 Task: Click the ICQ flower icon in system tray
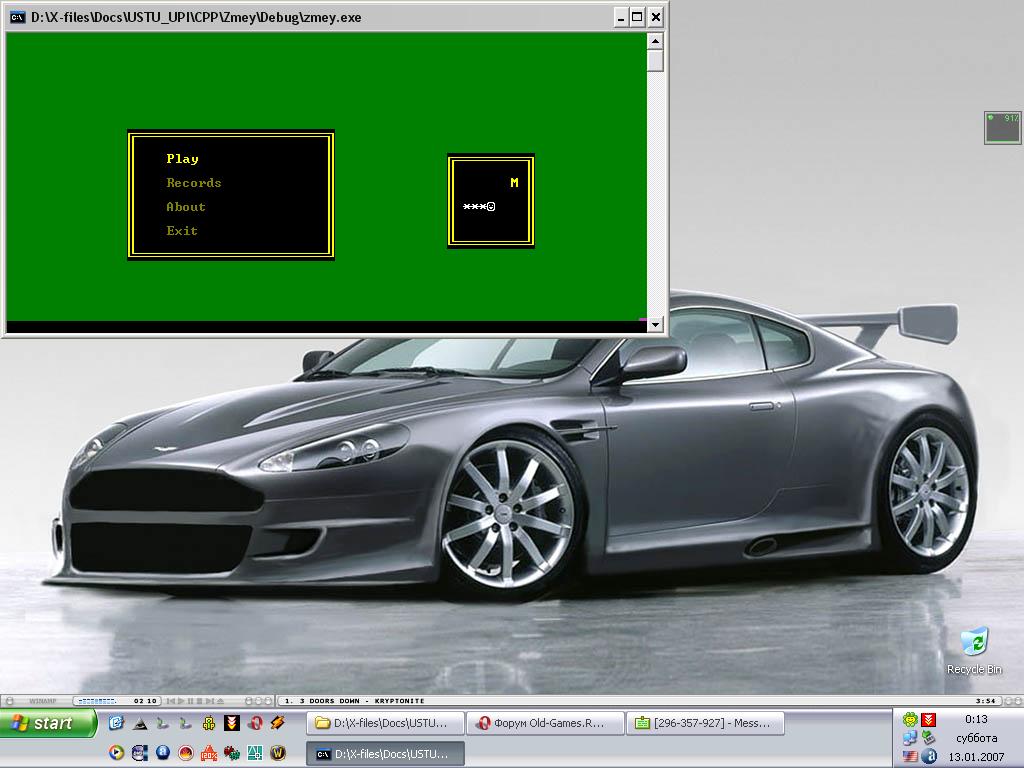pos(910,720)
